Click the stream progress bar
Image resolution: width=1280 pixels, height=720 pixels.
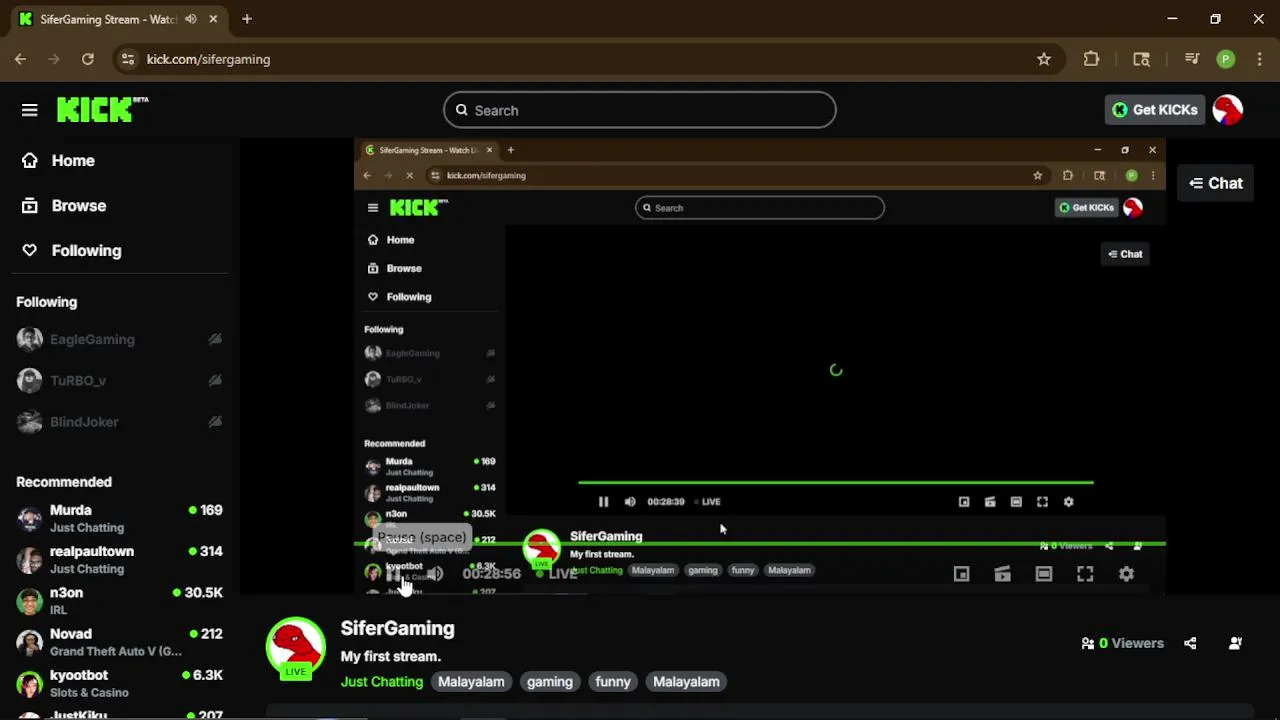(760, 544)
